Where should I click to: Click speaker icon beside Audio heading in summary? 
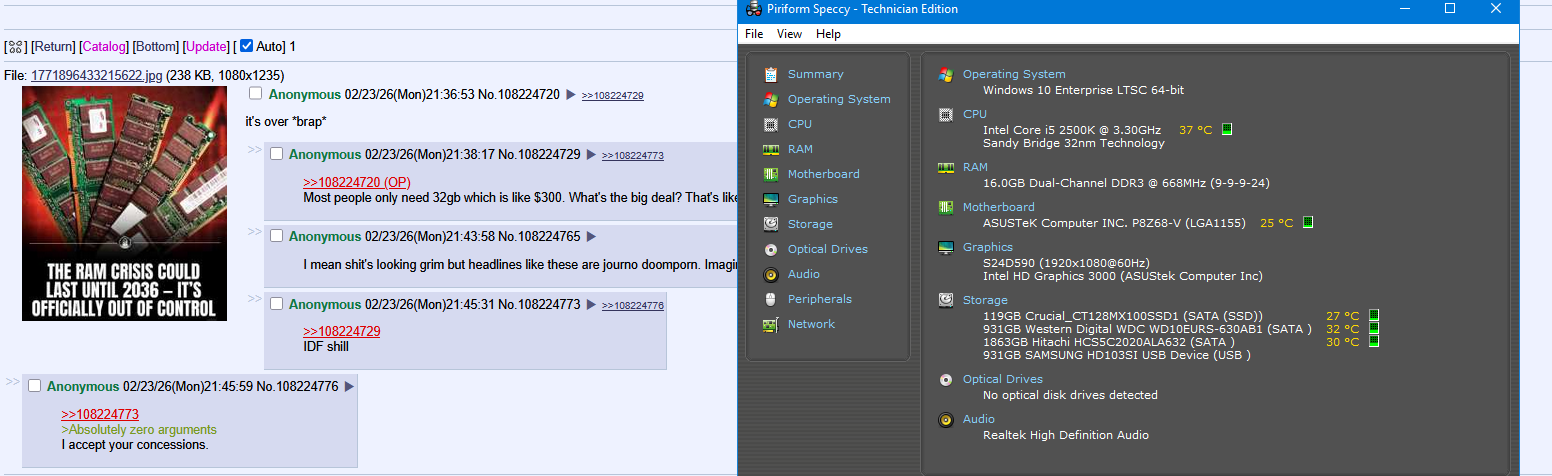point(945,419)
